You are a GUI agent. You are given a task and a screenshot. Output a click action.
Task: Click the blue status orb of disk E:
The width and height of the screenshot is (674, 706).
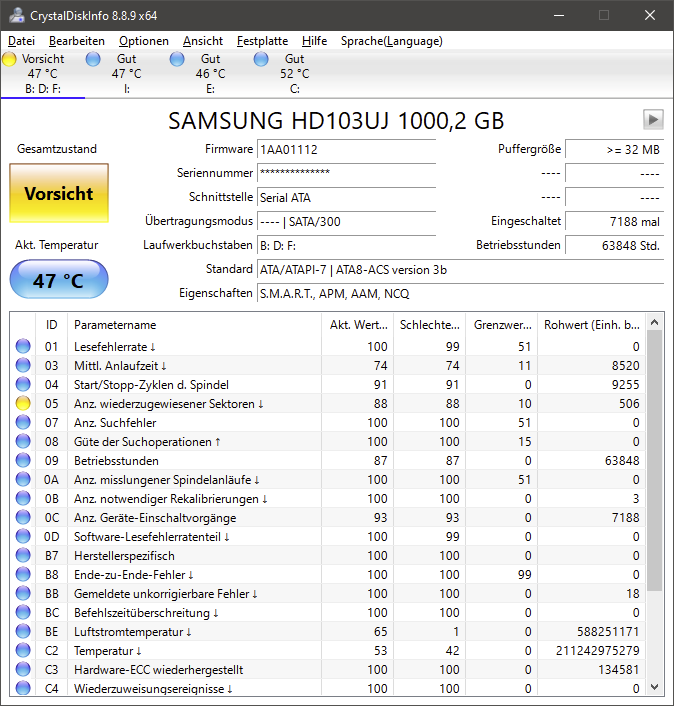[x=177, y=59]
